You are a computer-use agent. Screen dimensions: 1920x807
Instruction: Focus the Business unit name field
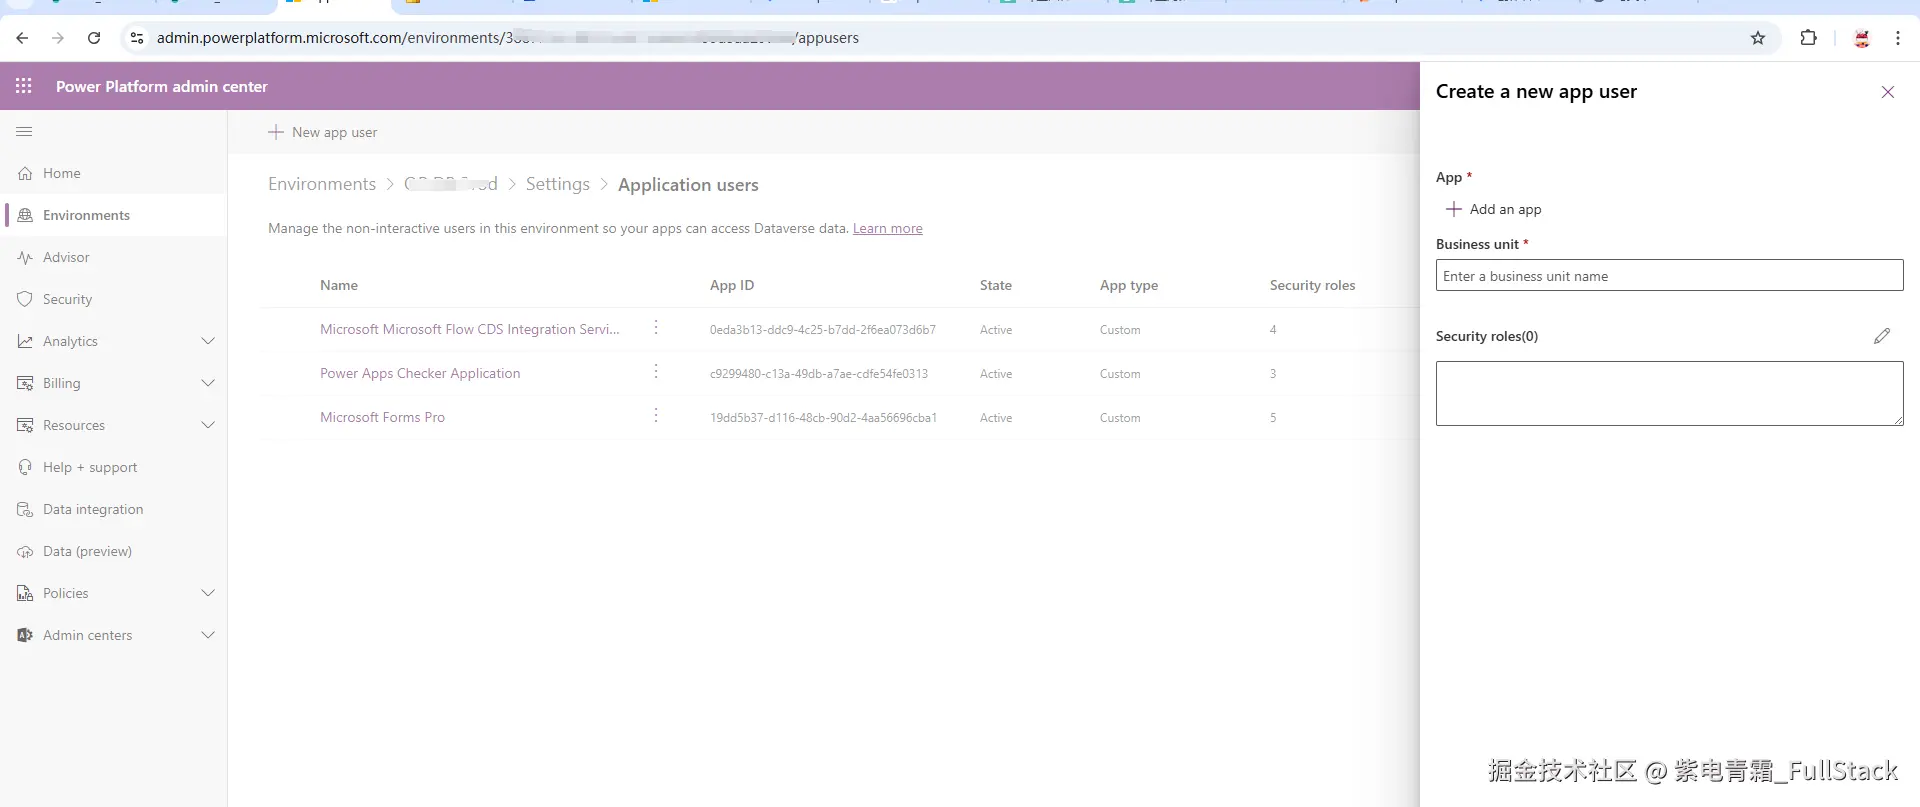(1669, 275)
